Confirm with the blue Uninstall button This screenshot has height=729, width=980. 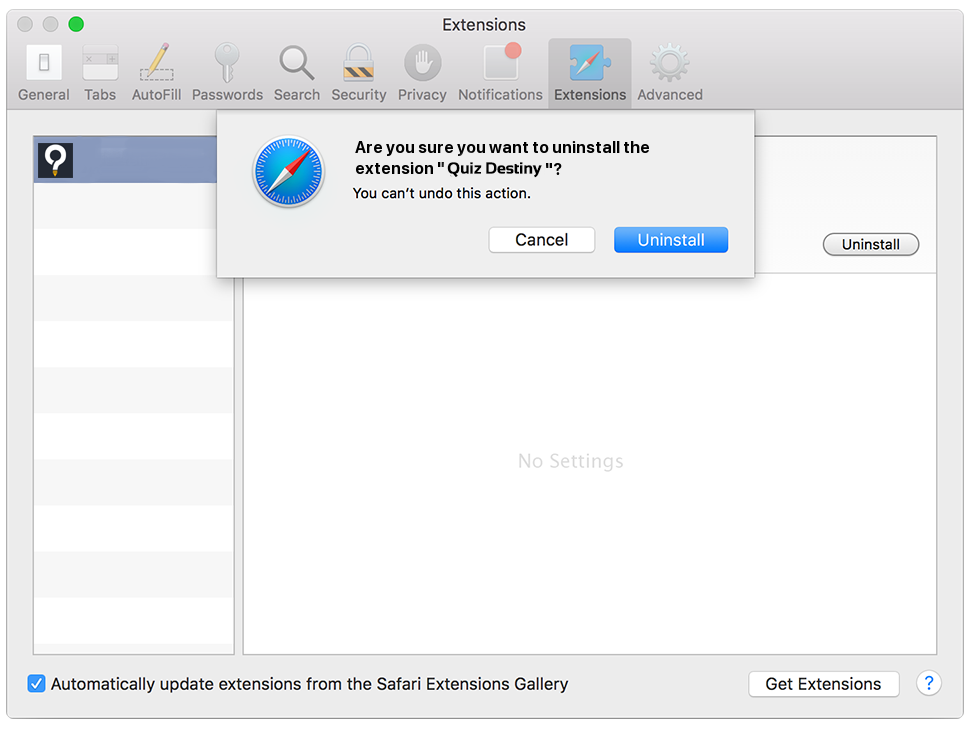(671, 240)
